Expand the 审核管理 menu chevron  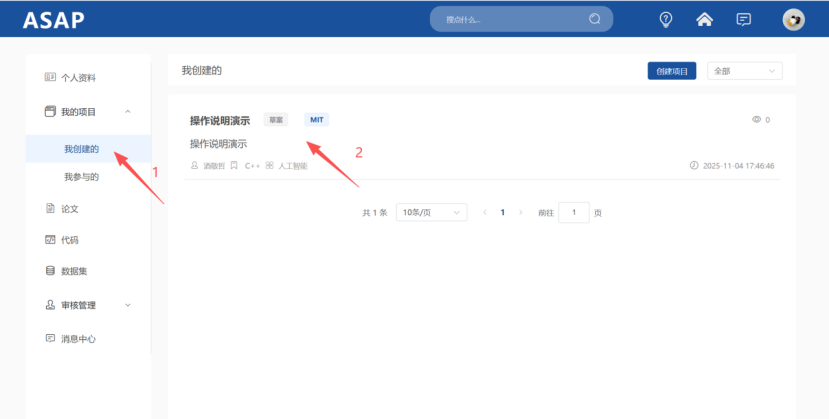[x=127, y=305]
